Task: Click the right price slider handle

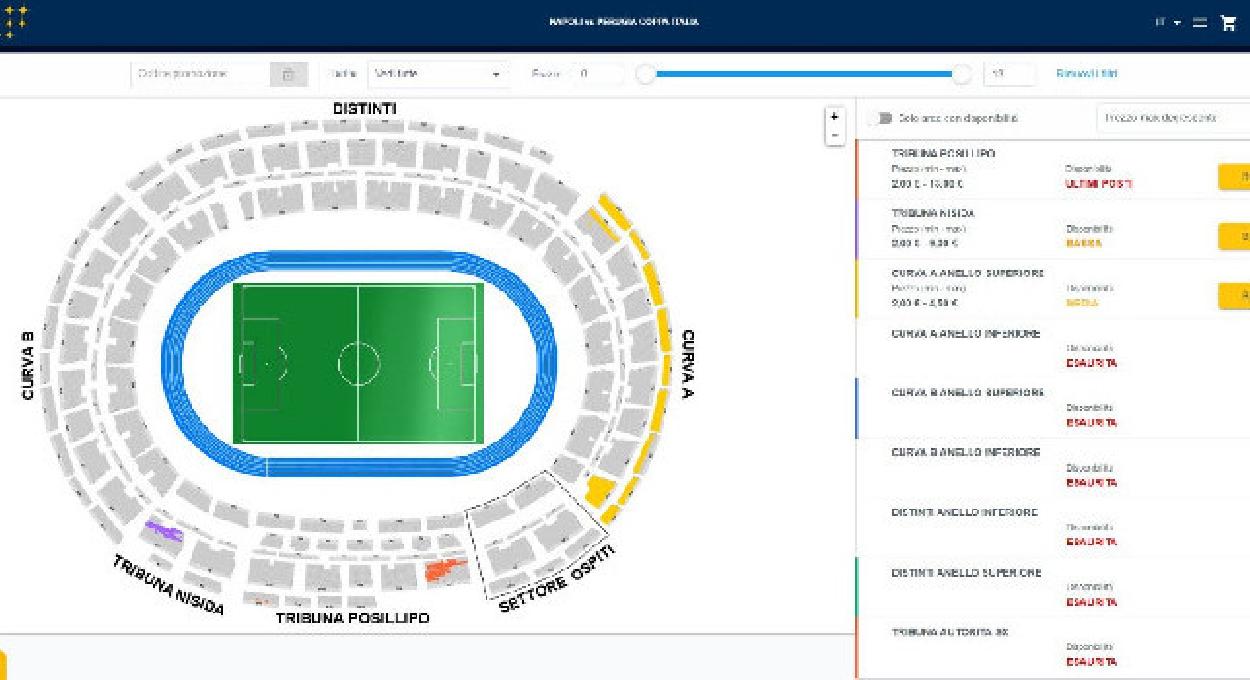Action: point(962,74)
